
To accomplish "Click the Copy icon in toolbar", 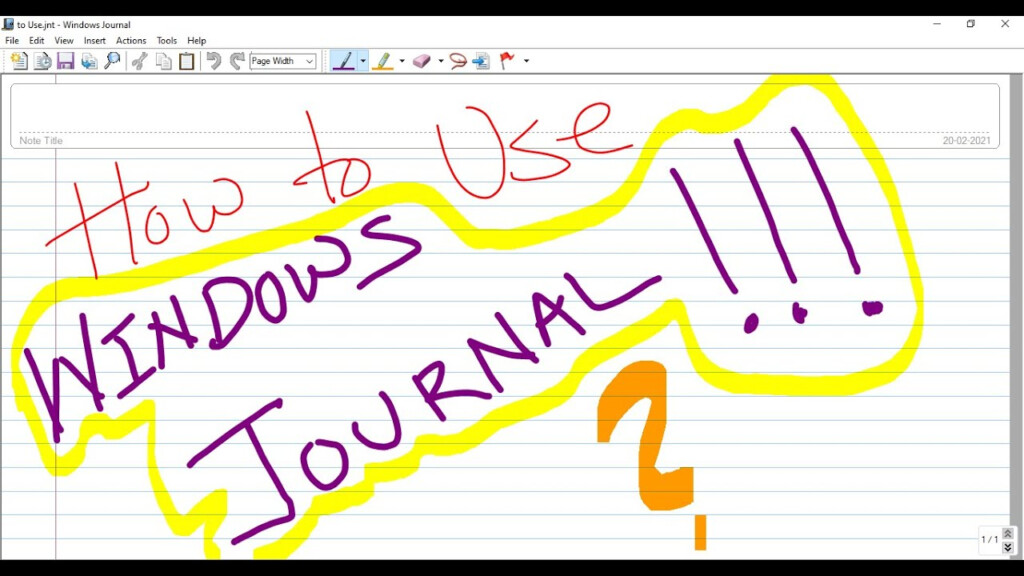I will coord(163,61).
